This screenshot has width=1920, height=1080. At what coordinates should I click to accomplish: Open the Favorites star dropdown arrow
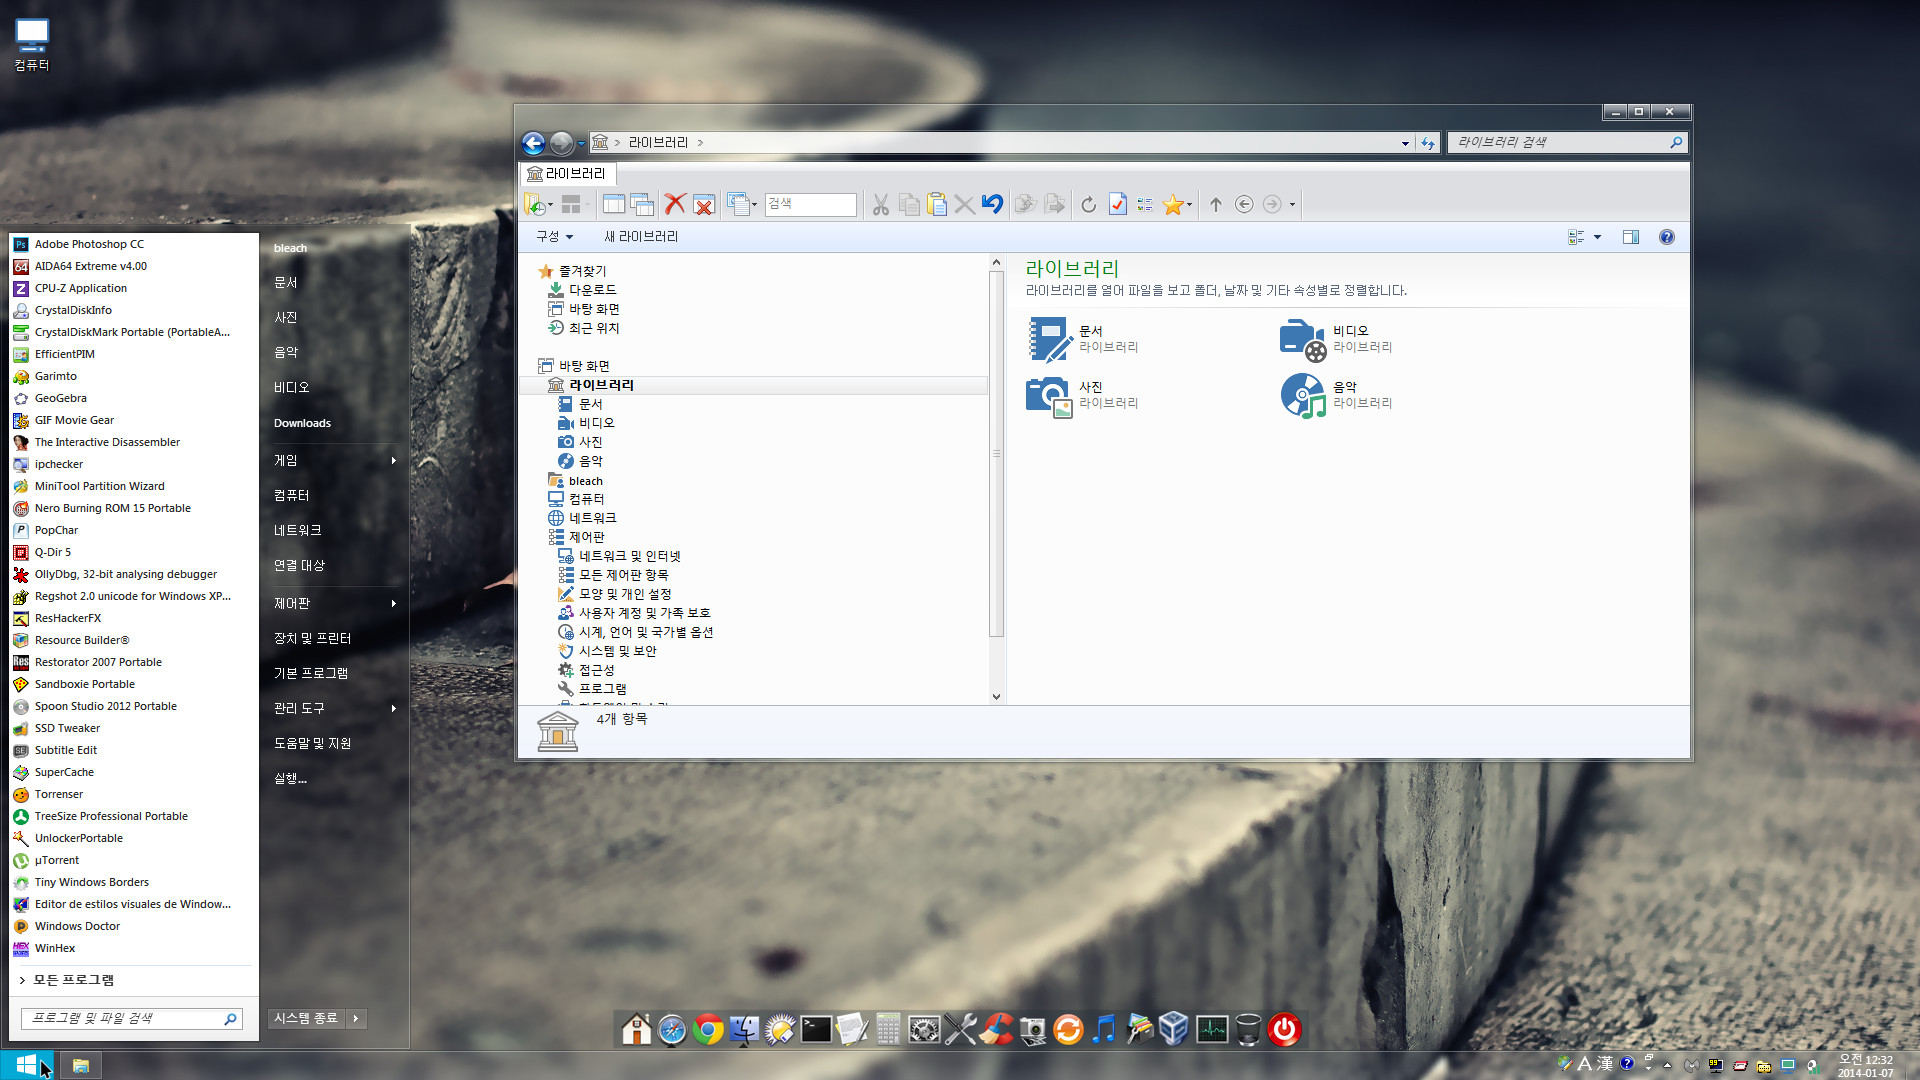point(1189,204)
